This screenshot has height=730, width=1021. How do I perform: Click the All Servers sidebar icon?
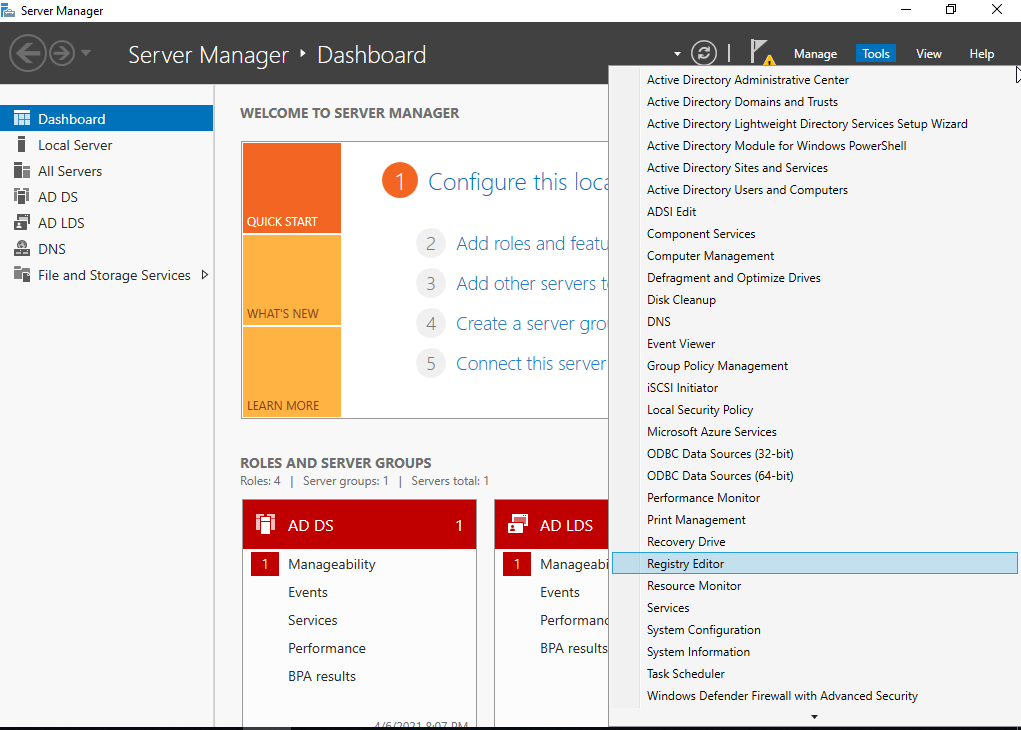[21, 171]
